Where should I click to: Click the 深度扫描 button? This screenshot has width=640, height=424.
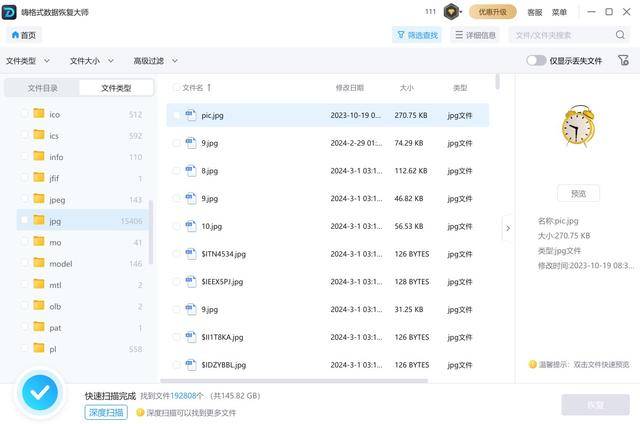105,412
